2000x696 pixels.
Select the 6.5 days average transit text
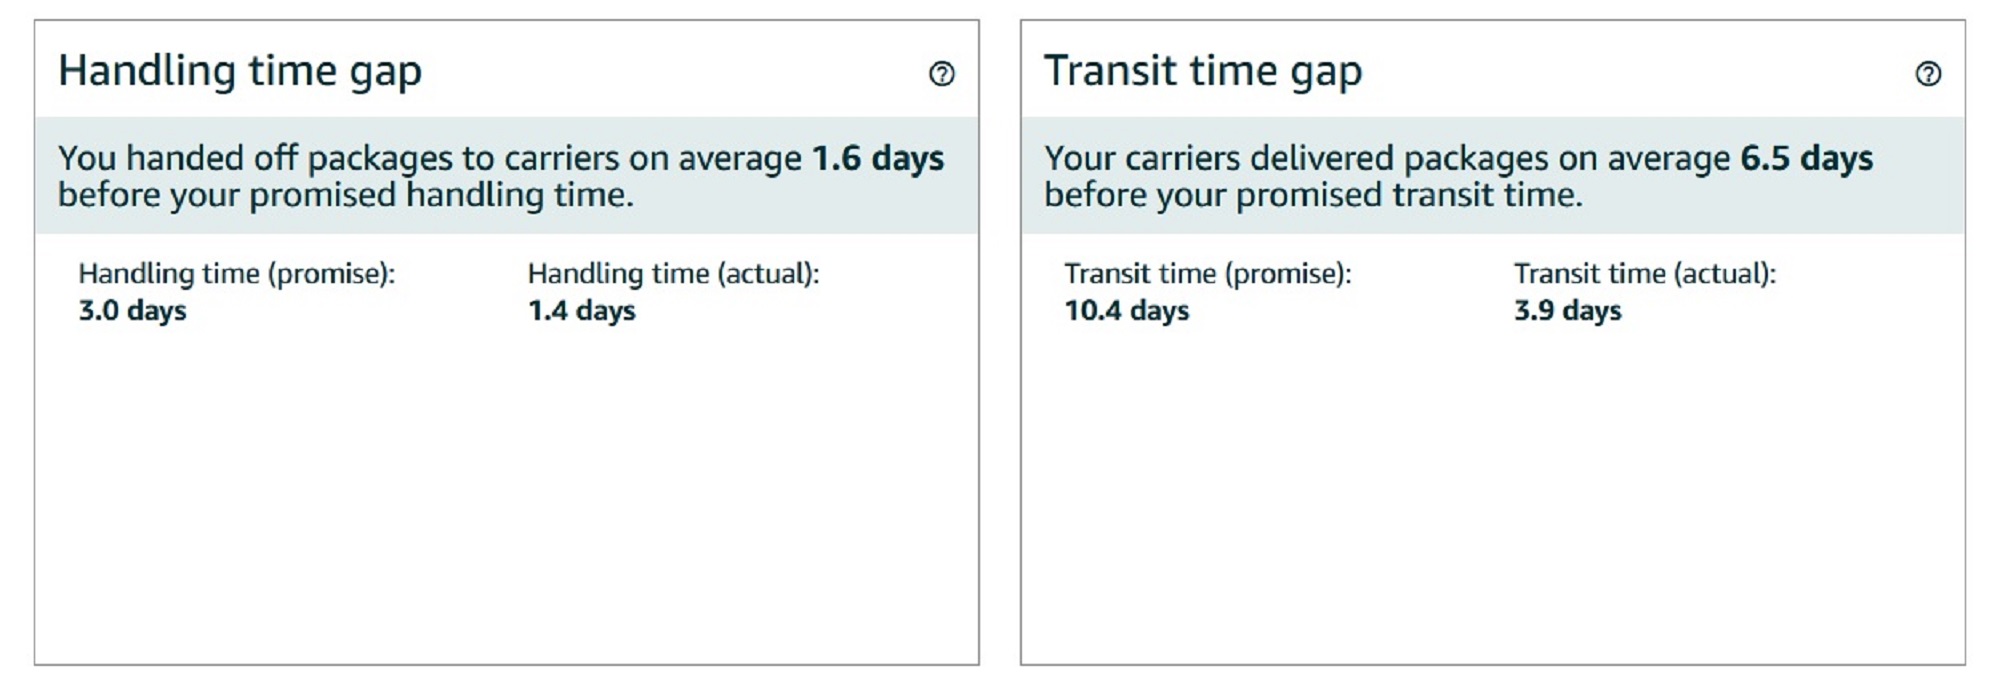coord(1807,158)
